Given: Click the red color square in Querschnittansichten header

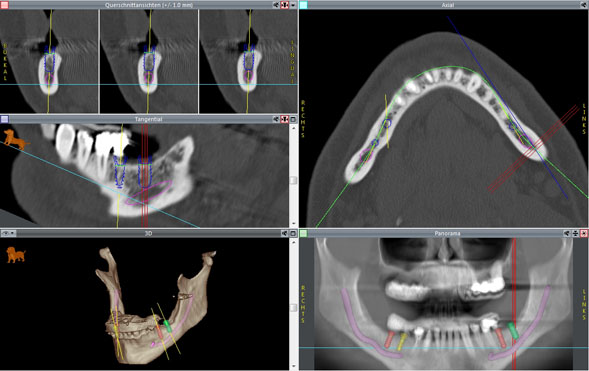Looking at the screenshot, I should click(4, 5).
